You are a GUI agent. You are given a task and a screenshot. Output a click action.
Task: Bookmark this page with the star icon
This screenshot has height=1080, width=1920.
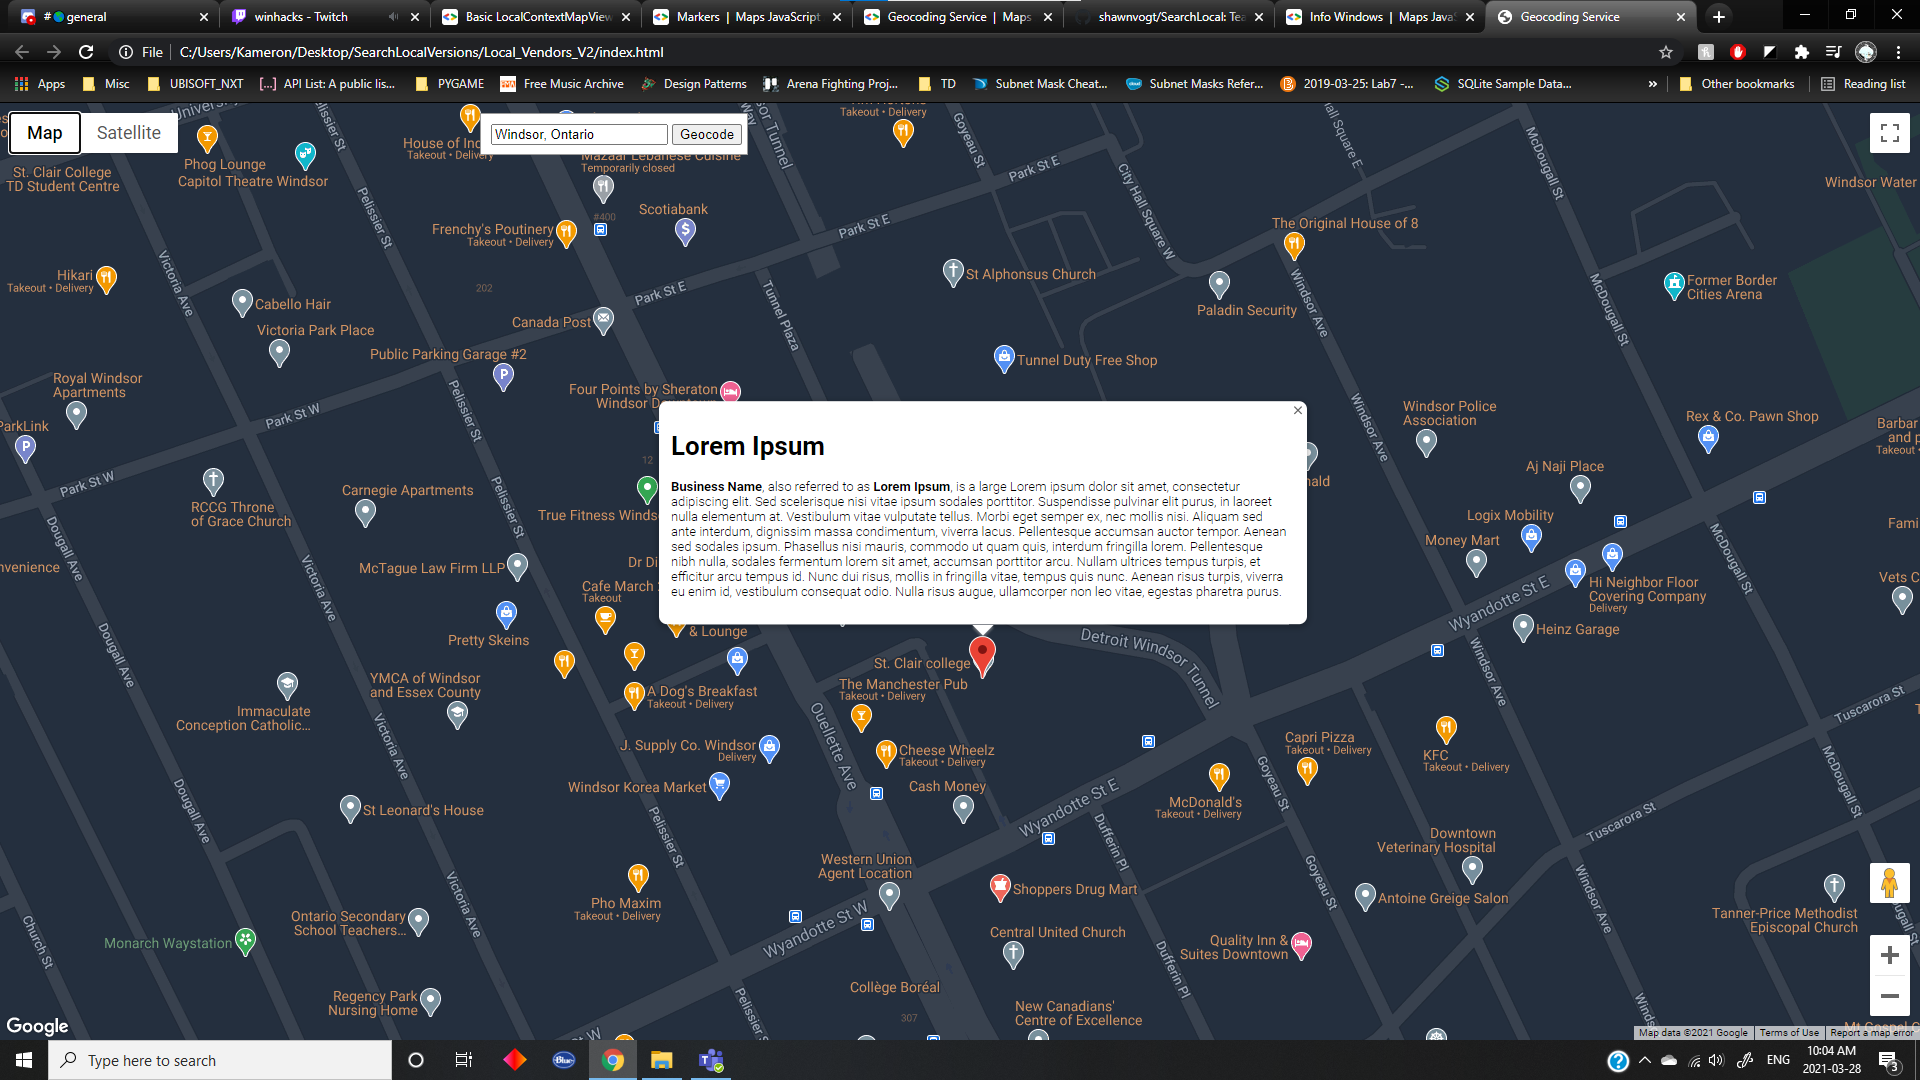[x=1665, y=52]
